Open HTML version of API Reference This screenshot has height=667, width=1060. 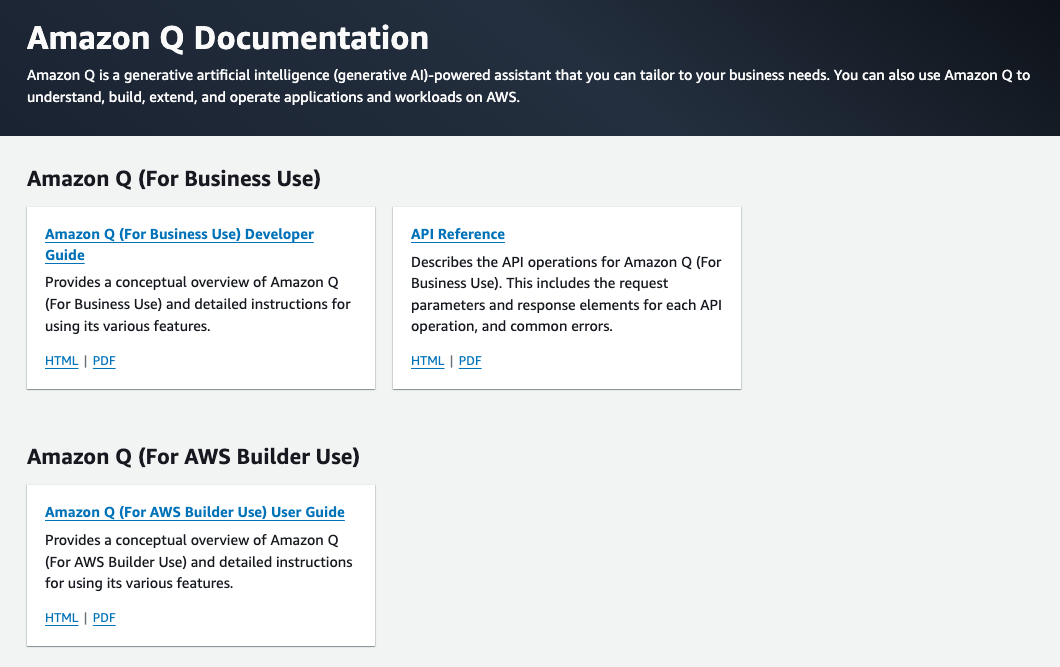click(x=427, y=361)
